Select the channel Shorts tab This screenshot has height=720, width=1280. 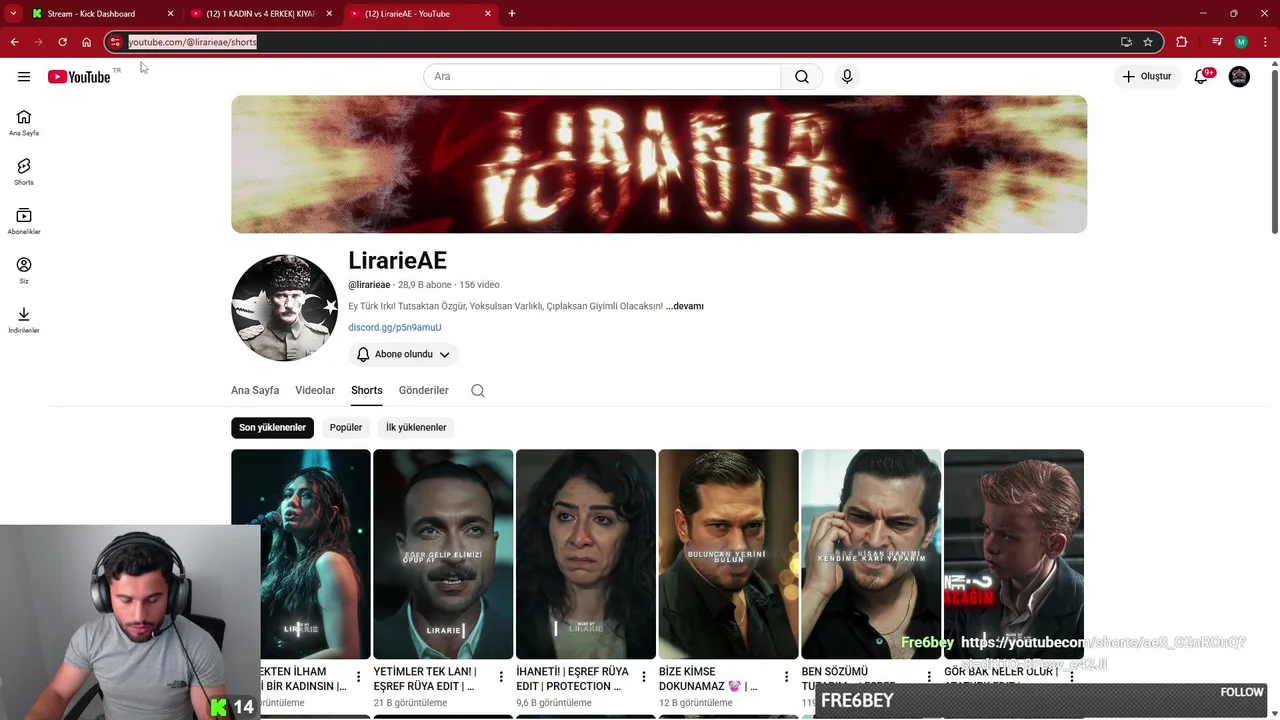tap(367, 391)
